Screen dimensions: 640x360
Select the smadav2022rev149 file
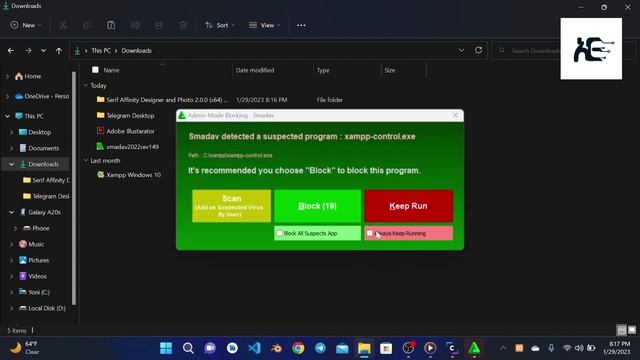click(128, 147)
